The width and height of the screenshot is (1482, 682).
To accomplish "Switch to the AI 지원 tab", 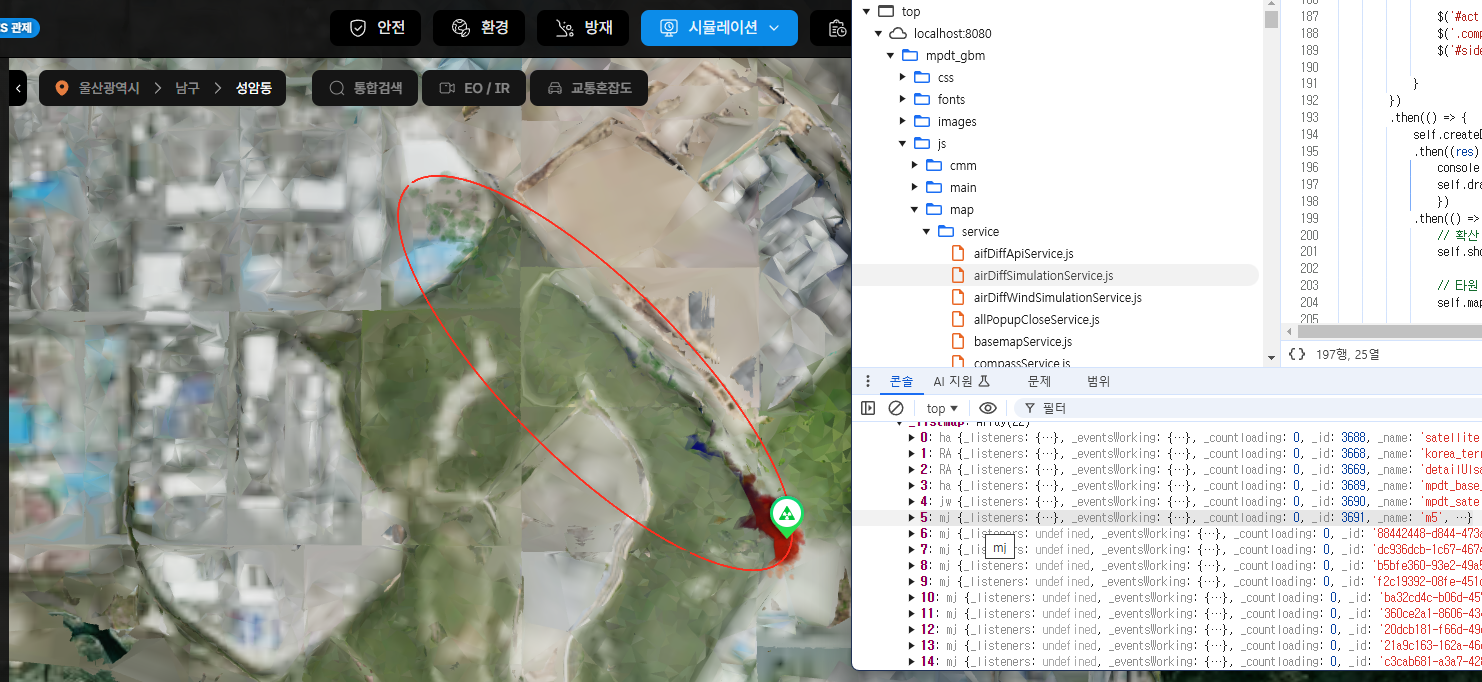I will coord(961,381).
